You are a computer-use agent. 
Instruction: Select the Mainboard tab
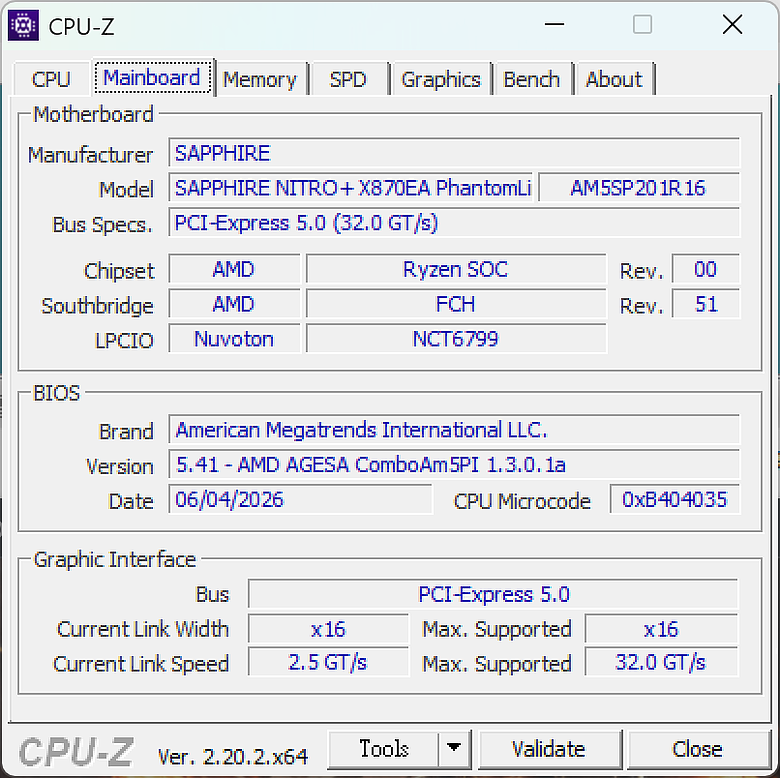(152, 78)
